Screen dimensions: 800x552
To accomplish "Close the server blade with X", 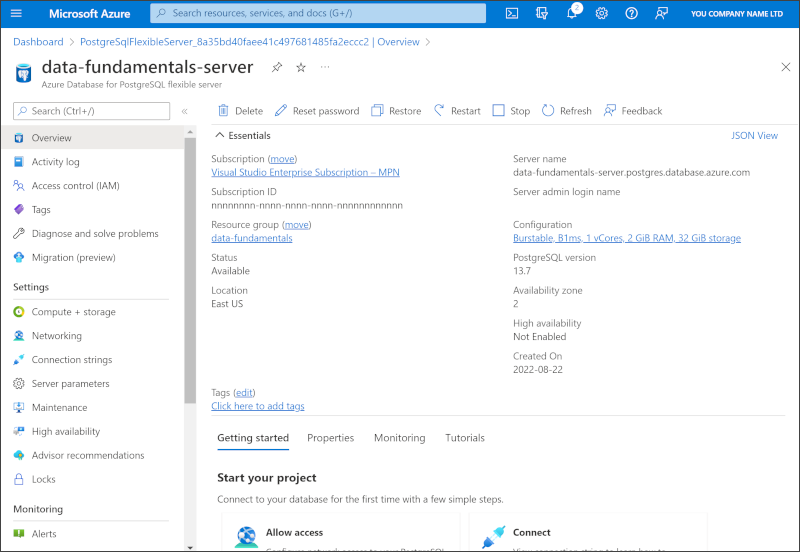I will (786, 67).
